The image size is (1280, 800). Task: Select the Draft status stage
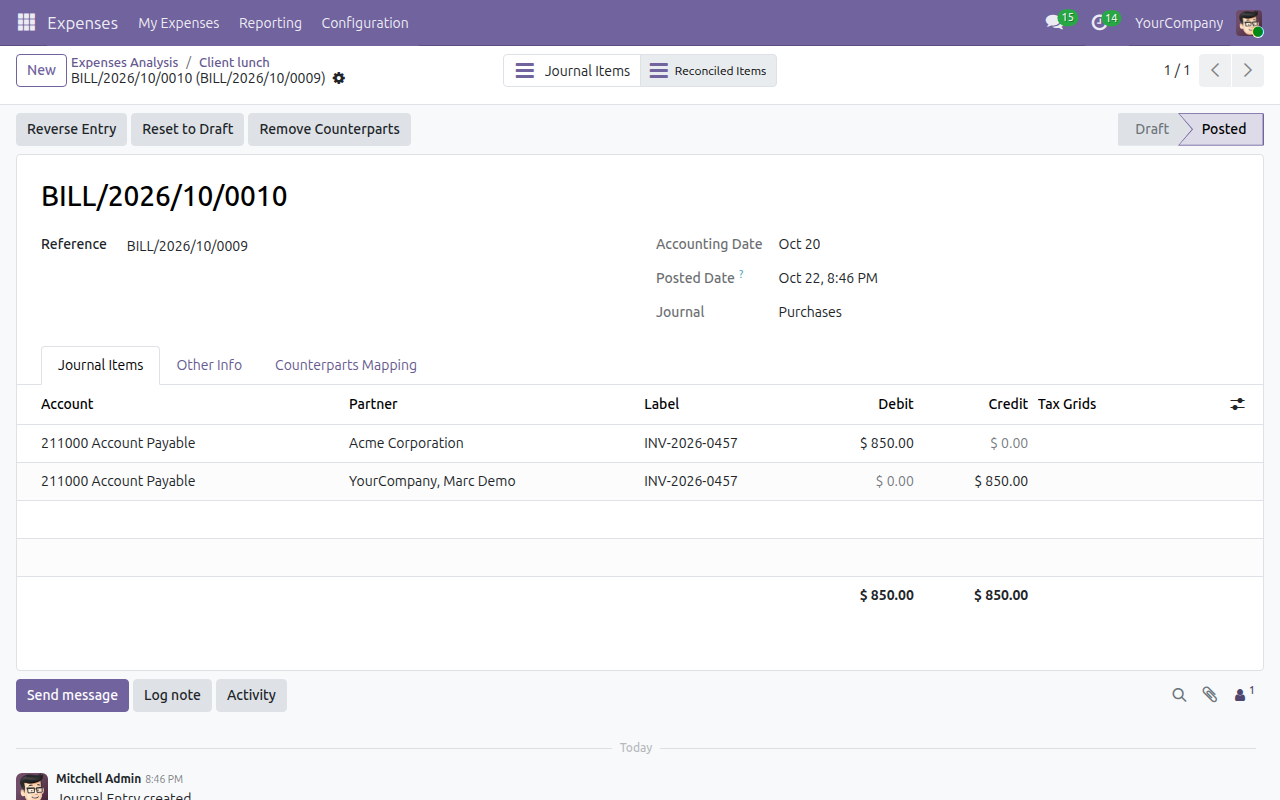[1152, 129]
